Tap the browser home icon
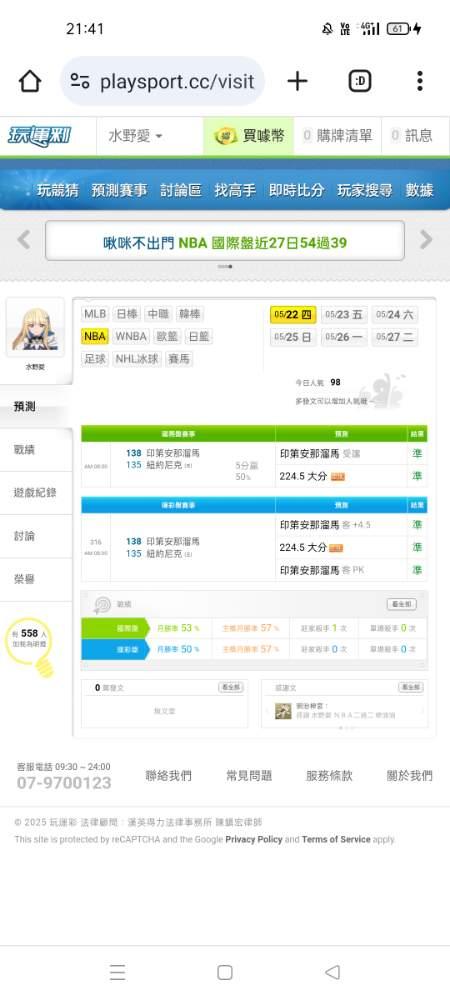This screenshot has width=450, height=1000. 29,81
